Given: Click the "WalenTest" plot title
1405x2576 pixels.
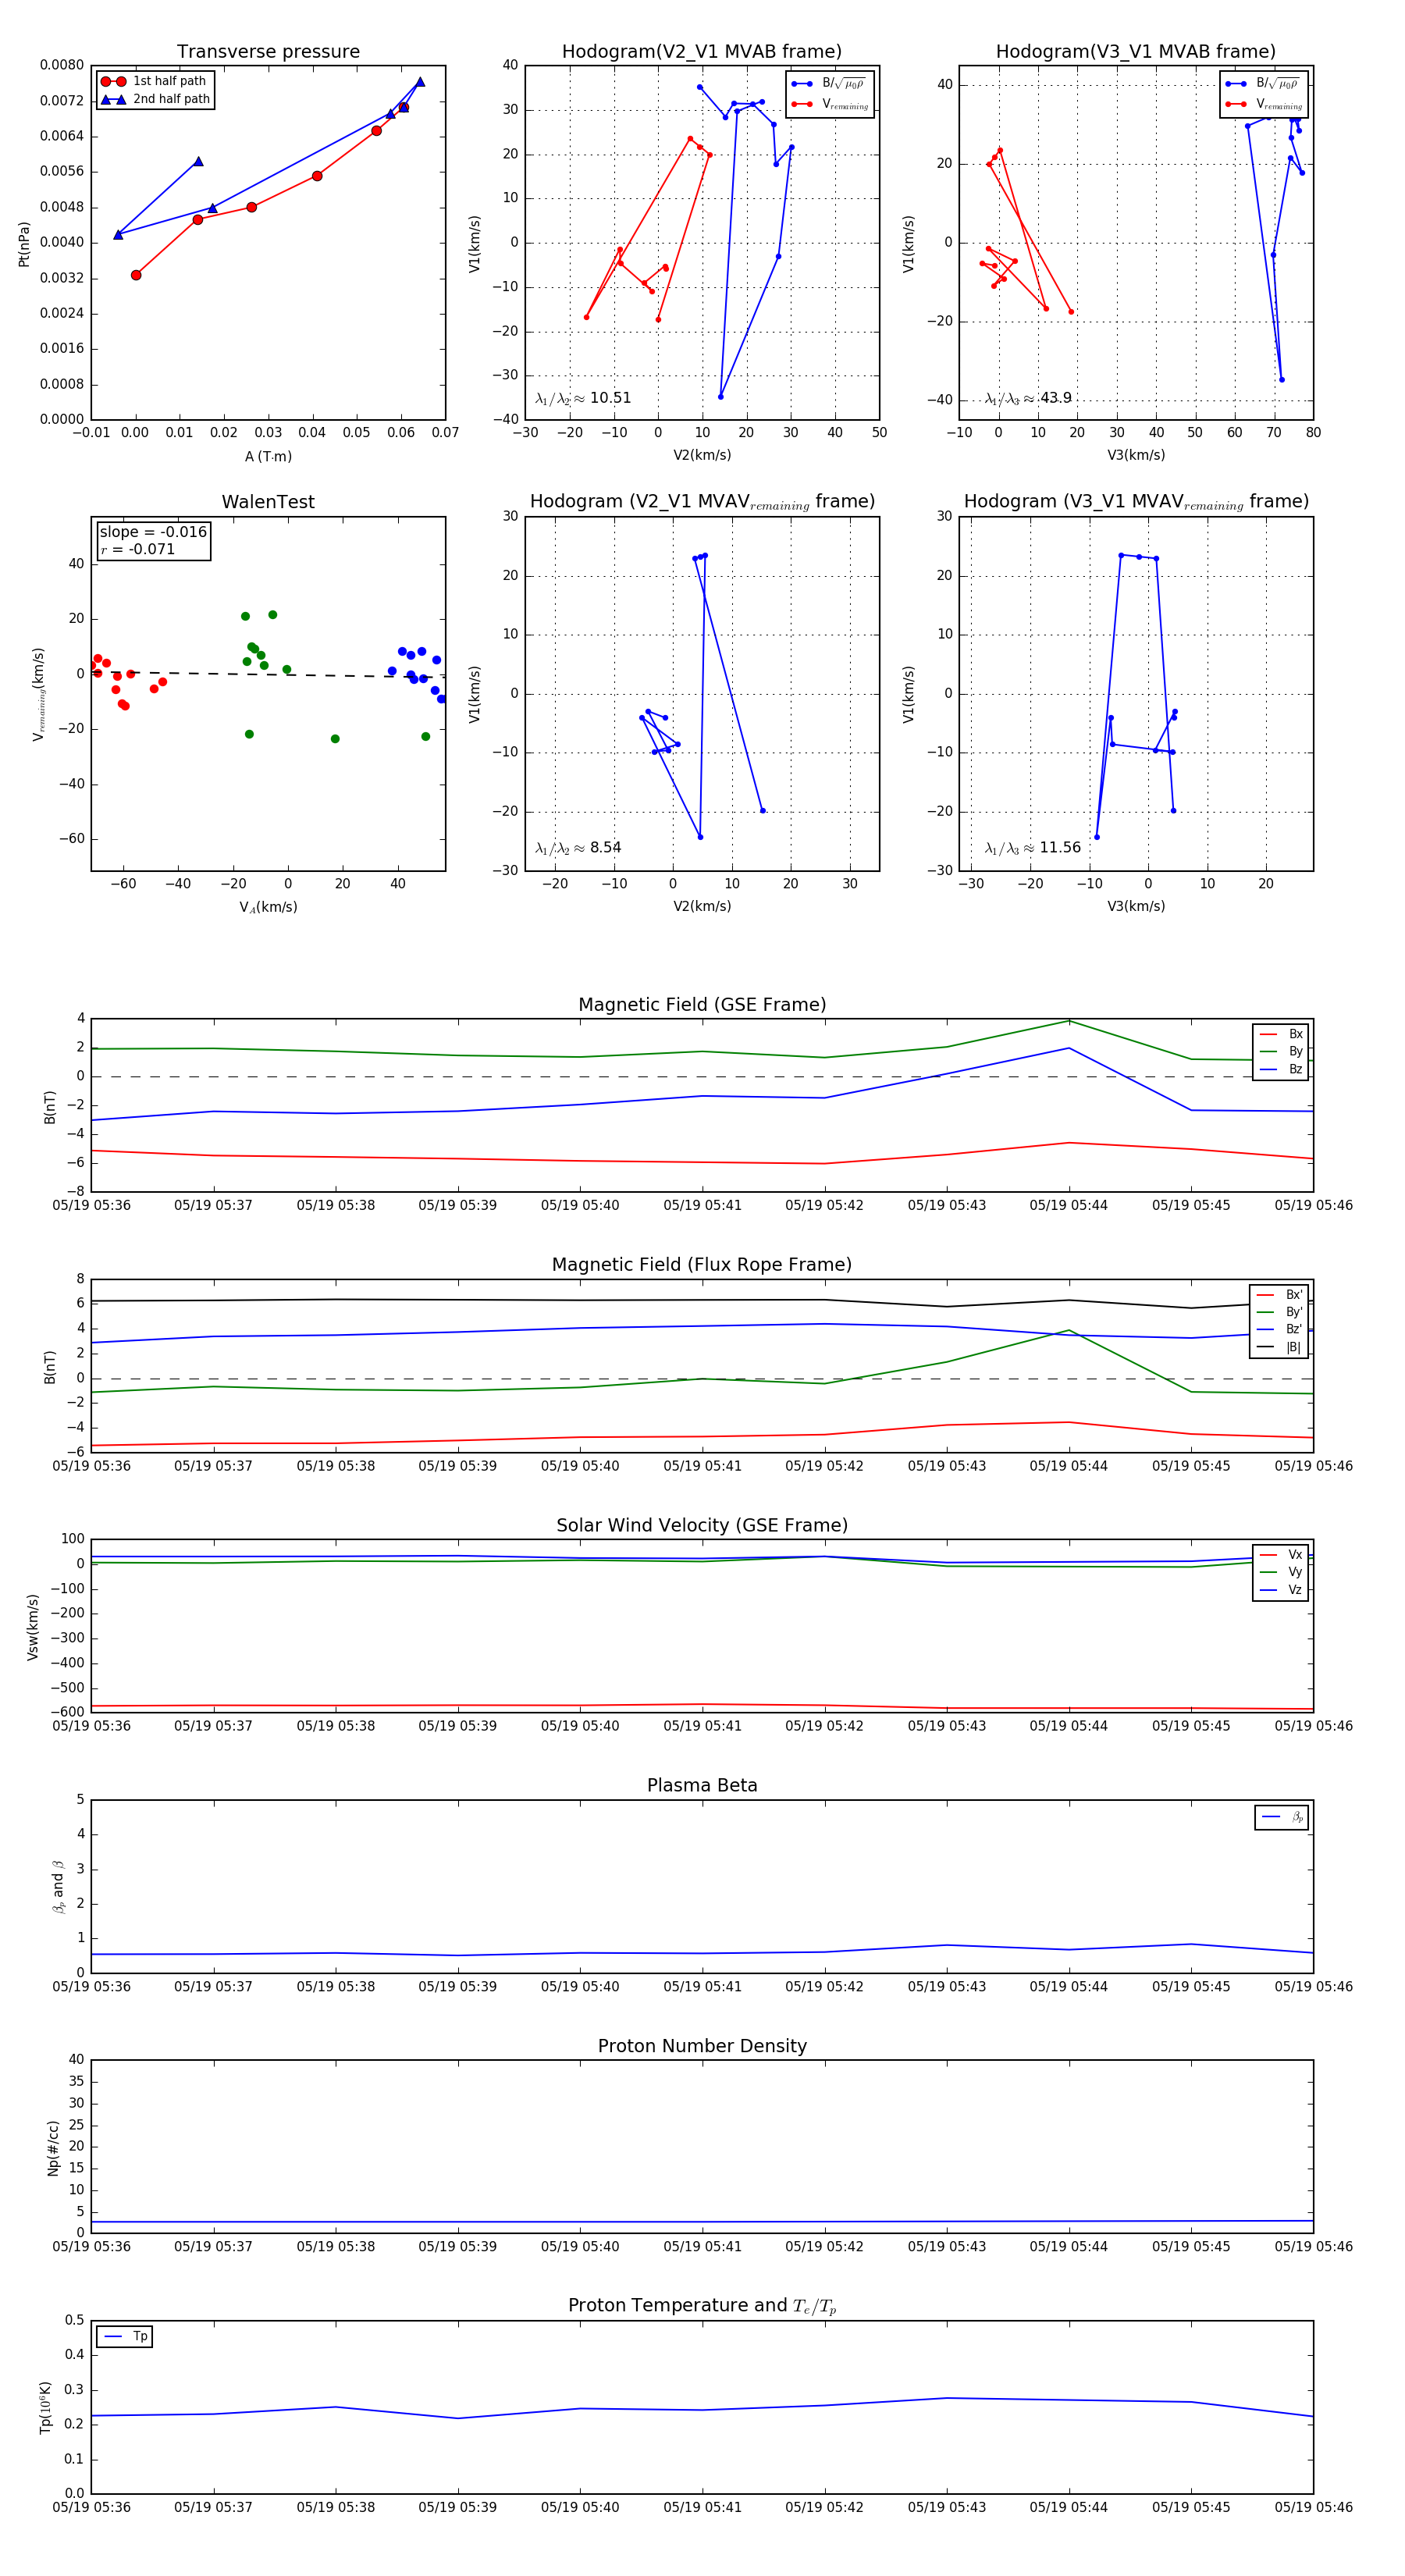Looking at the screenshot, I should tap(268, 502).
